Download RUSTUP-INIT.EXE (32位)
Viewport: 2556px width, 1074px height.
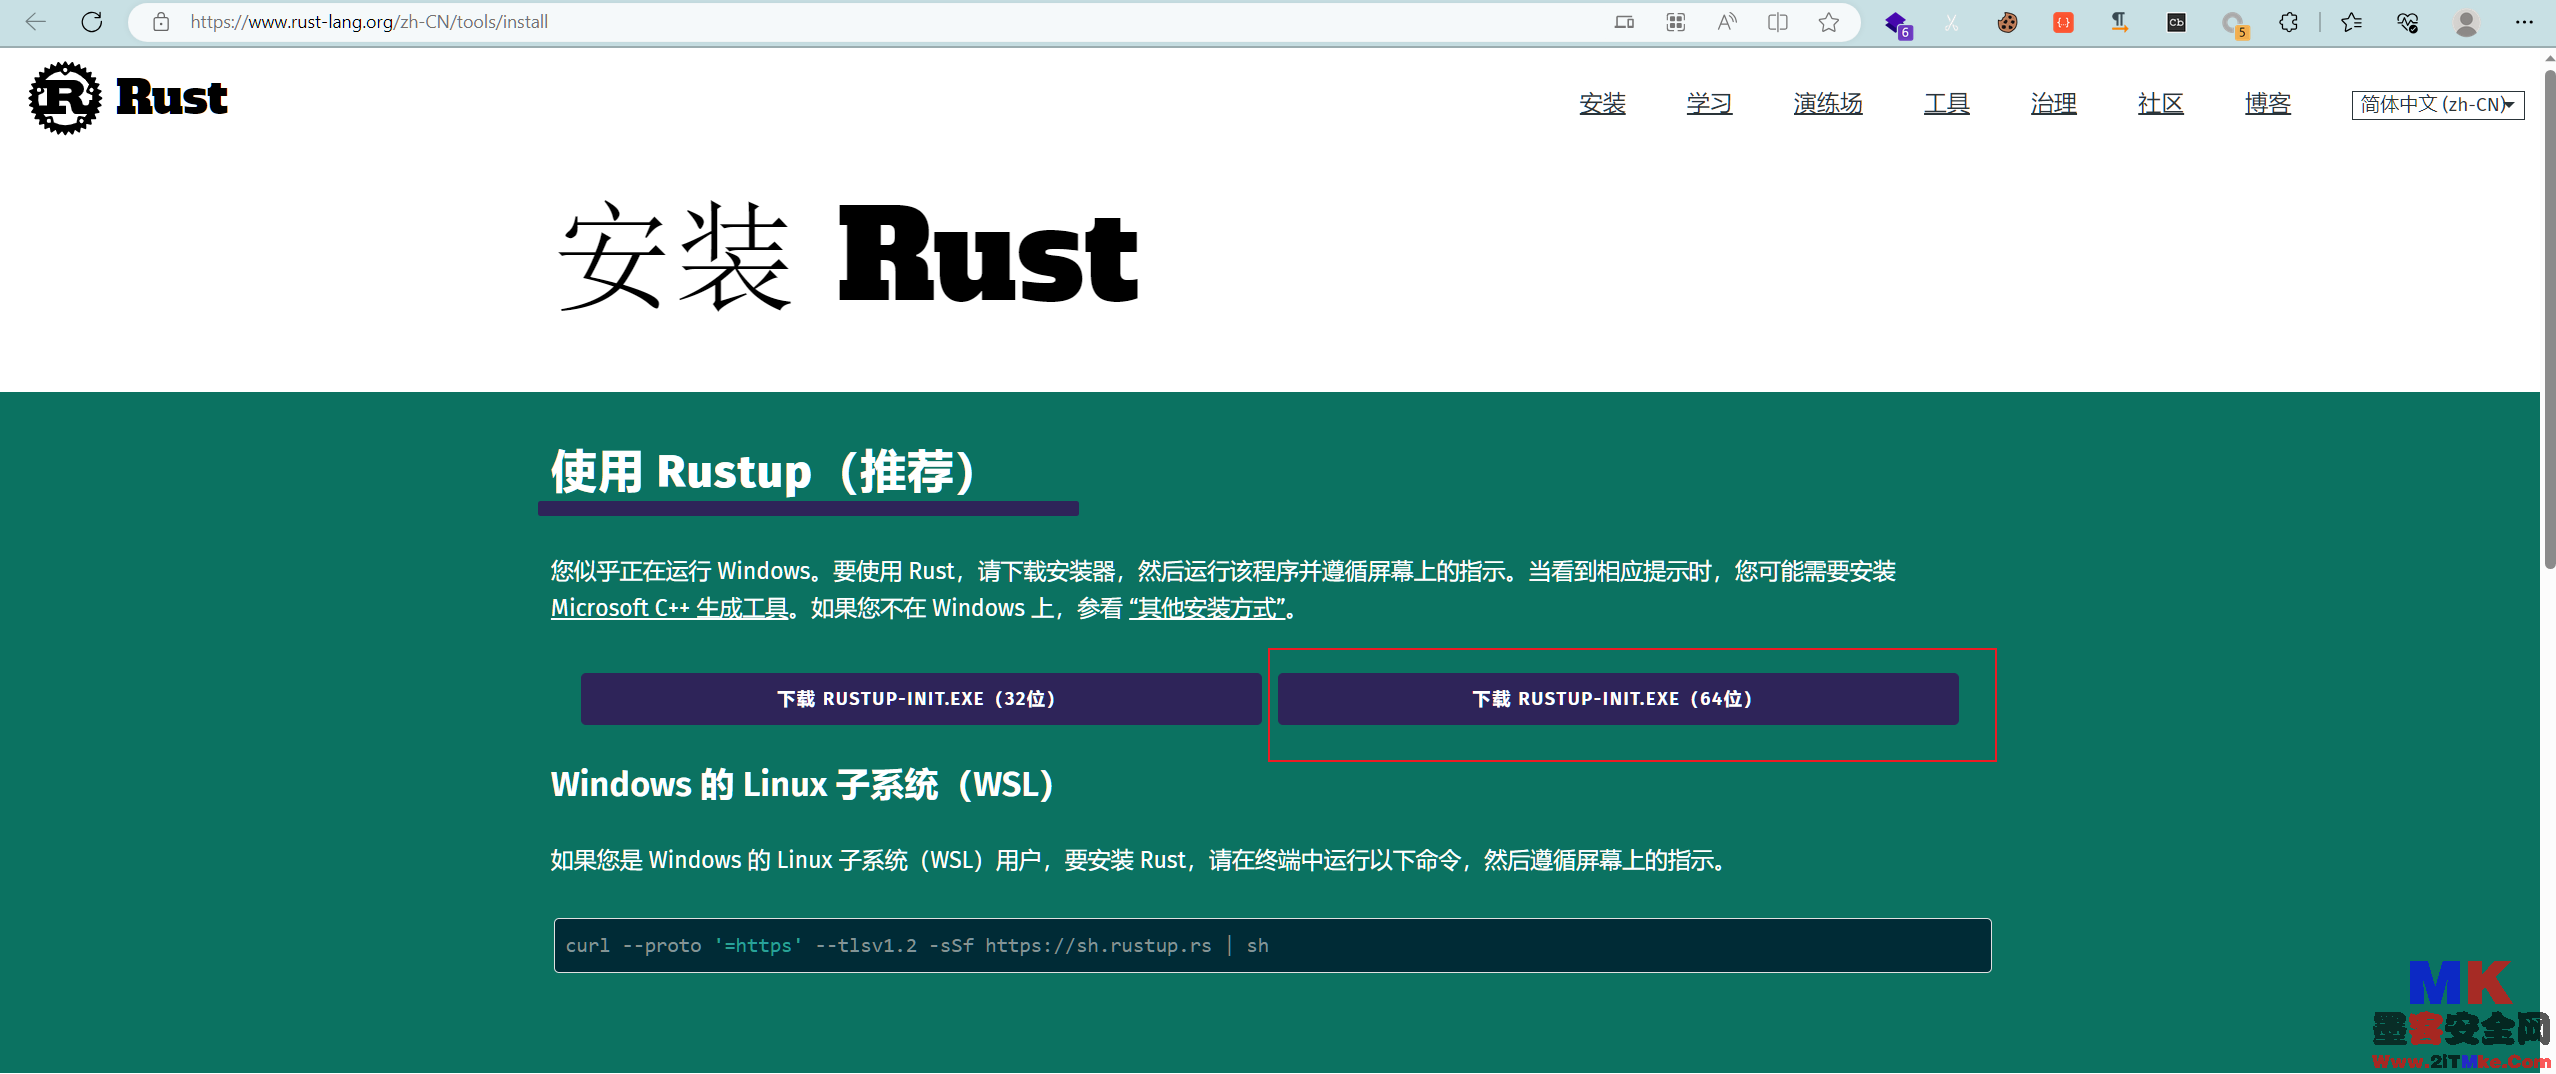[x=920, y=698]
